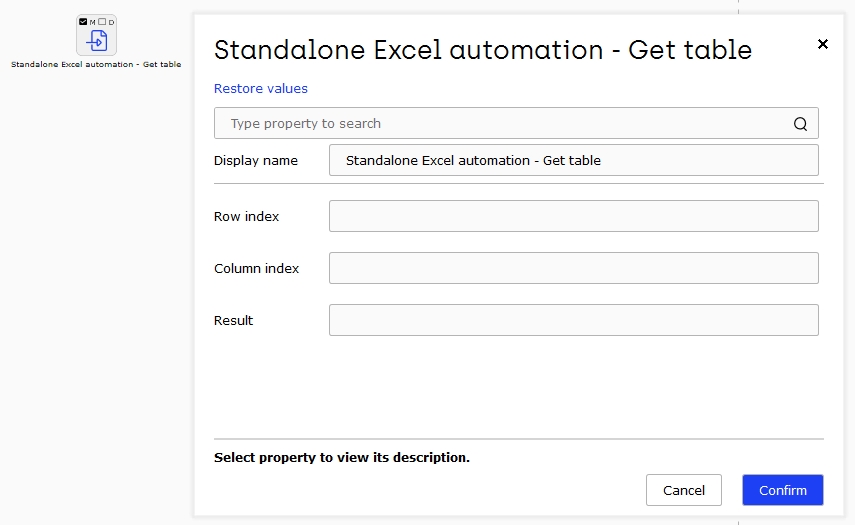The image size is (855, 525).
Task: Toggle the M checkbox on the activity node
Action: 83,22
